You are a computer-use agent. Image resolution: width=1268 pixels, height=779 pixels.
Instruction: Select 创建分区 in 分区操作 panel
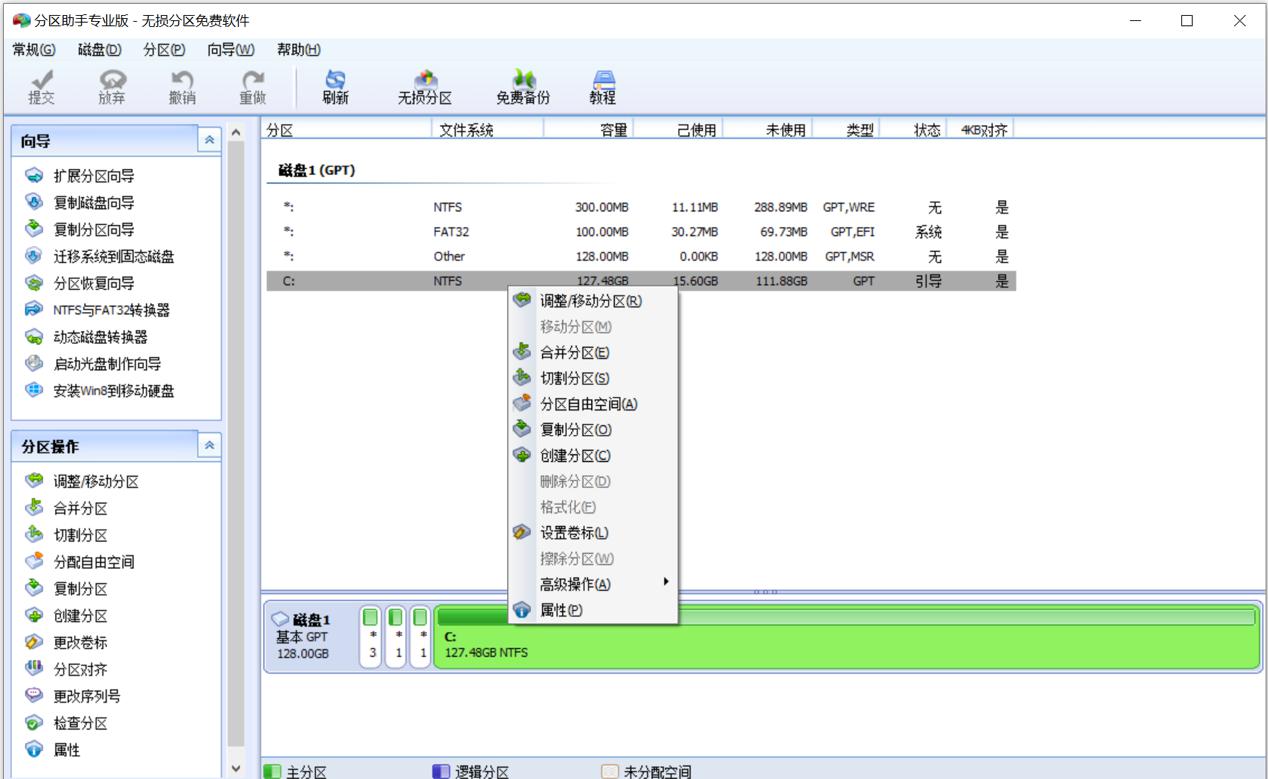pyautogui.click(x=67, y=617)
